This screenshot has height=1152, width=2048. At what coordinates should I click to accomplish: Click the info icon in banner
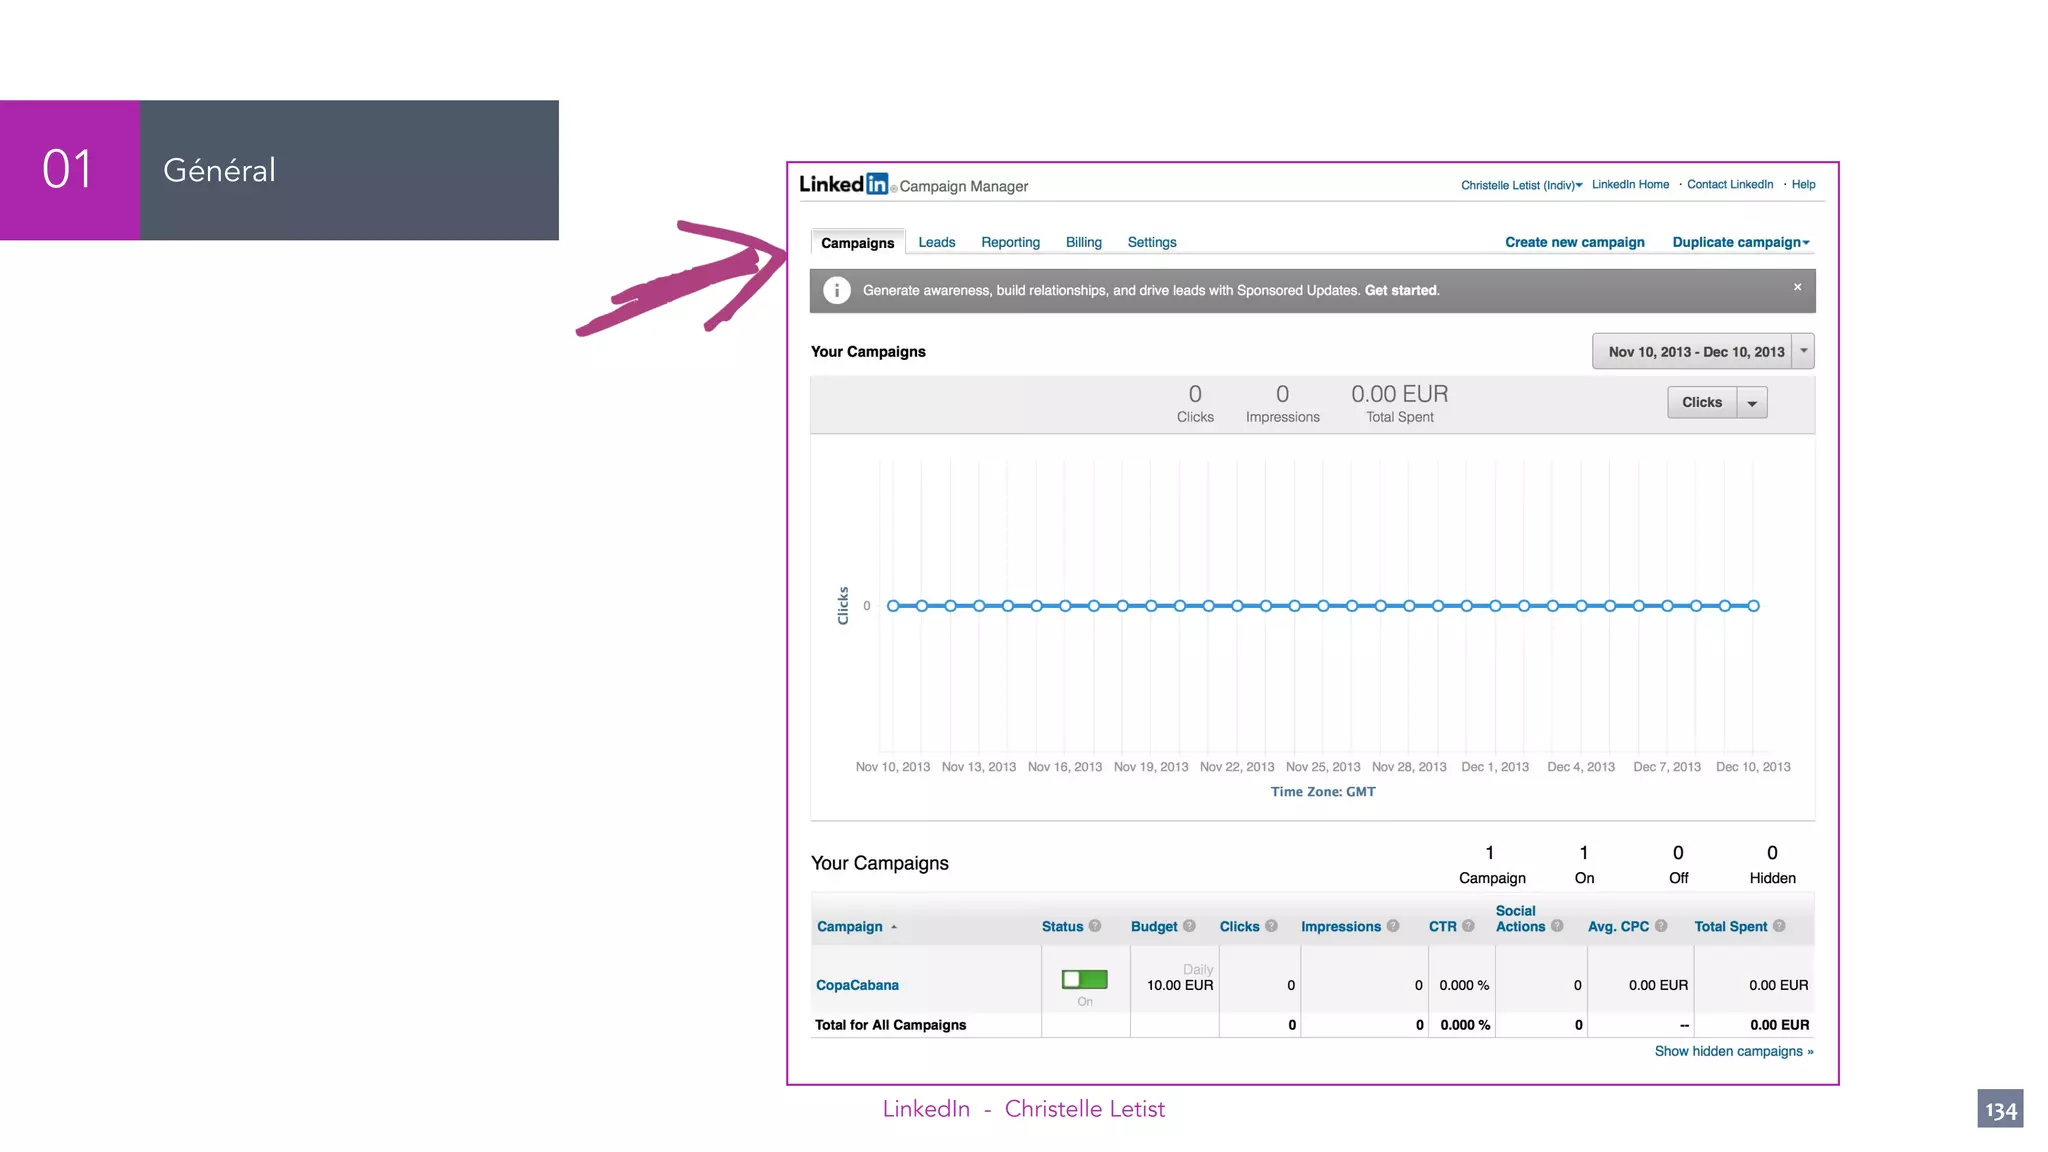(836, 290)
